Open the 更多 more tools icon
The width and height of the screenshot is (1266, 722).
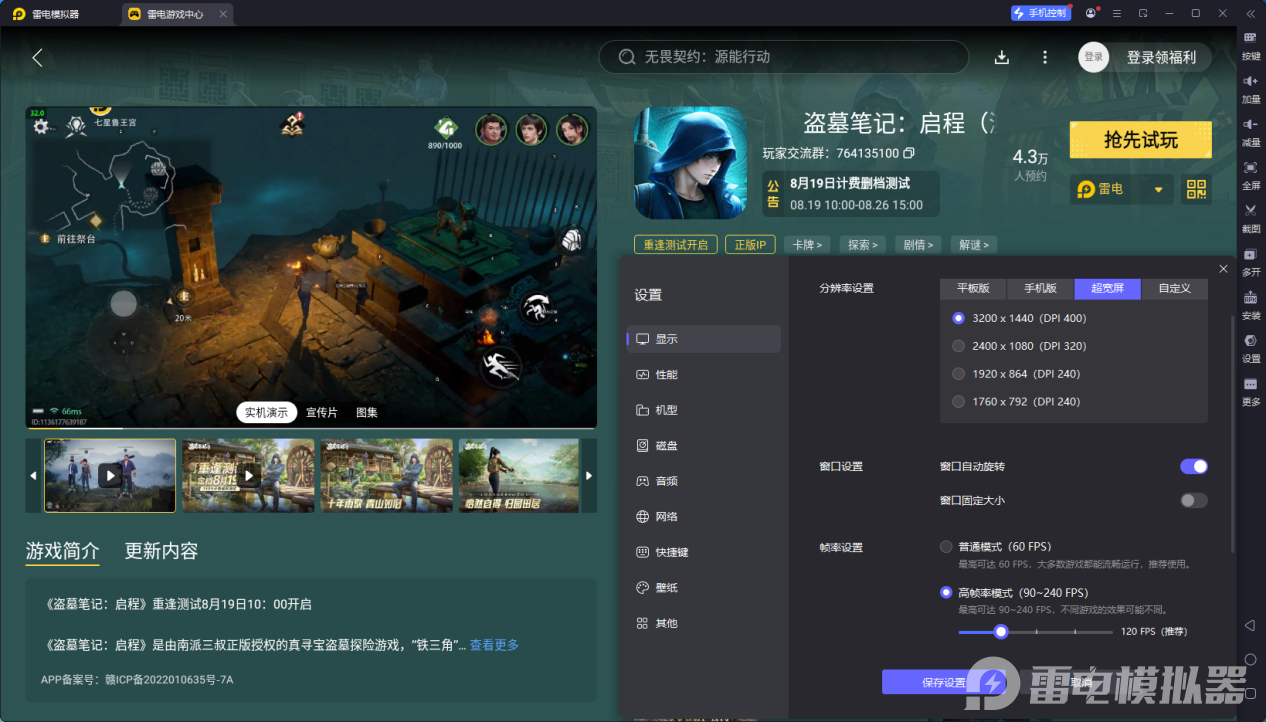coord(1250,384)
